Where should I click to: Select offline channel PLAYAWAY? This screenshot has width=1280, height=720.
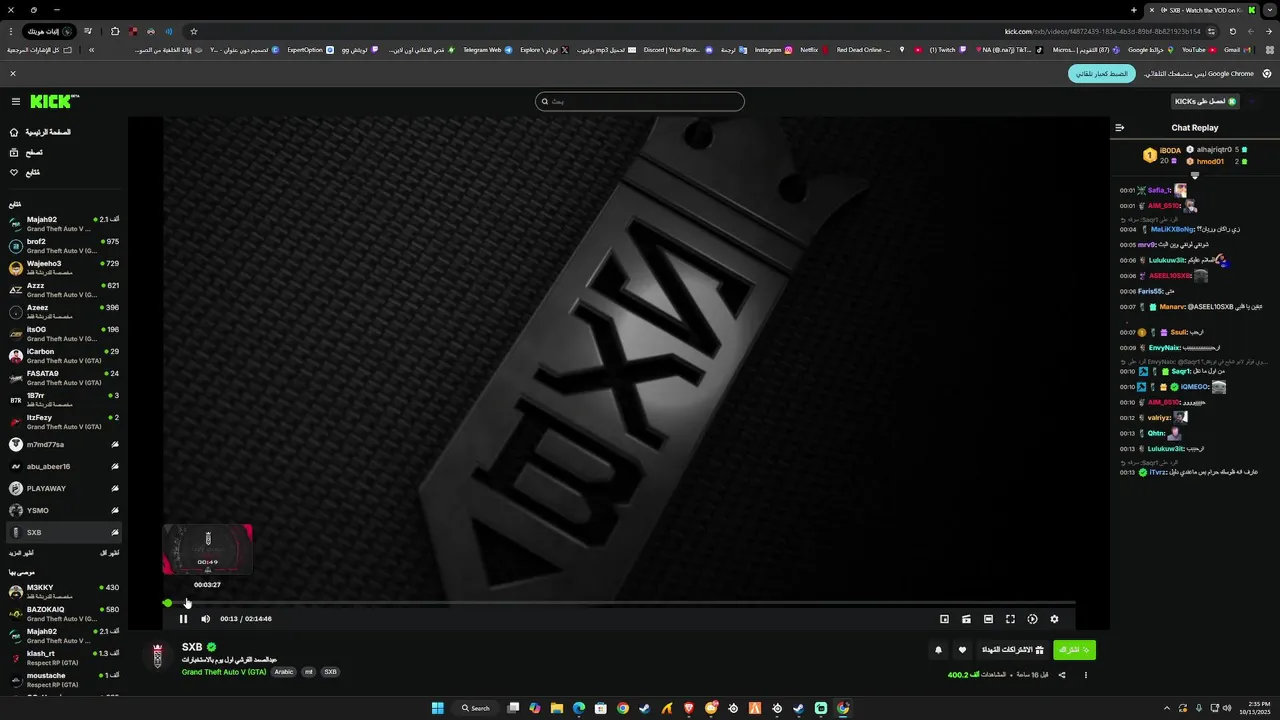point(64,488)
